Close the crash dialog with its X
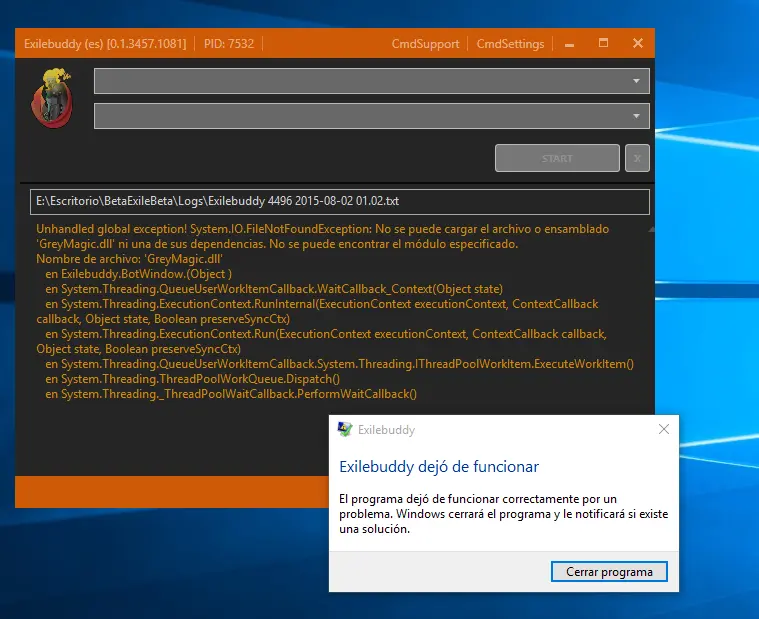 coord(664,429)
